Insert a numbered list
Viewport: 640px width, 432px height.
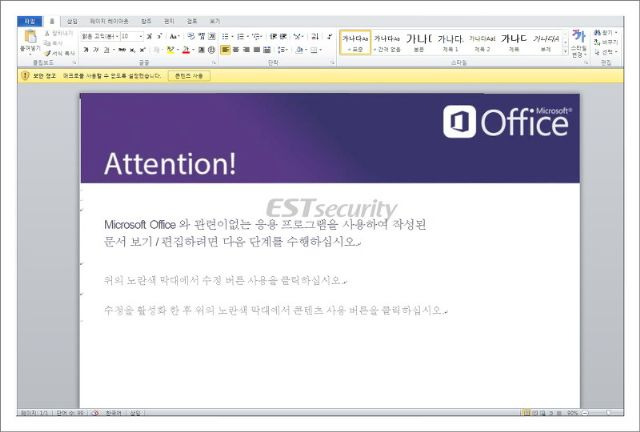(x=240, y=36)
